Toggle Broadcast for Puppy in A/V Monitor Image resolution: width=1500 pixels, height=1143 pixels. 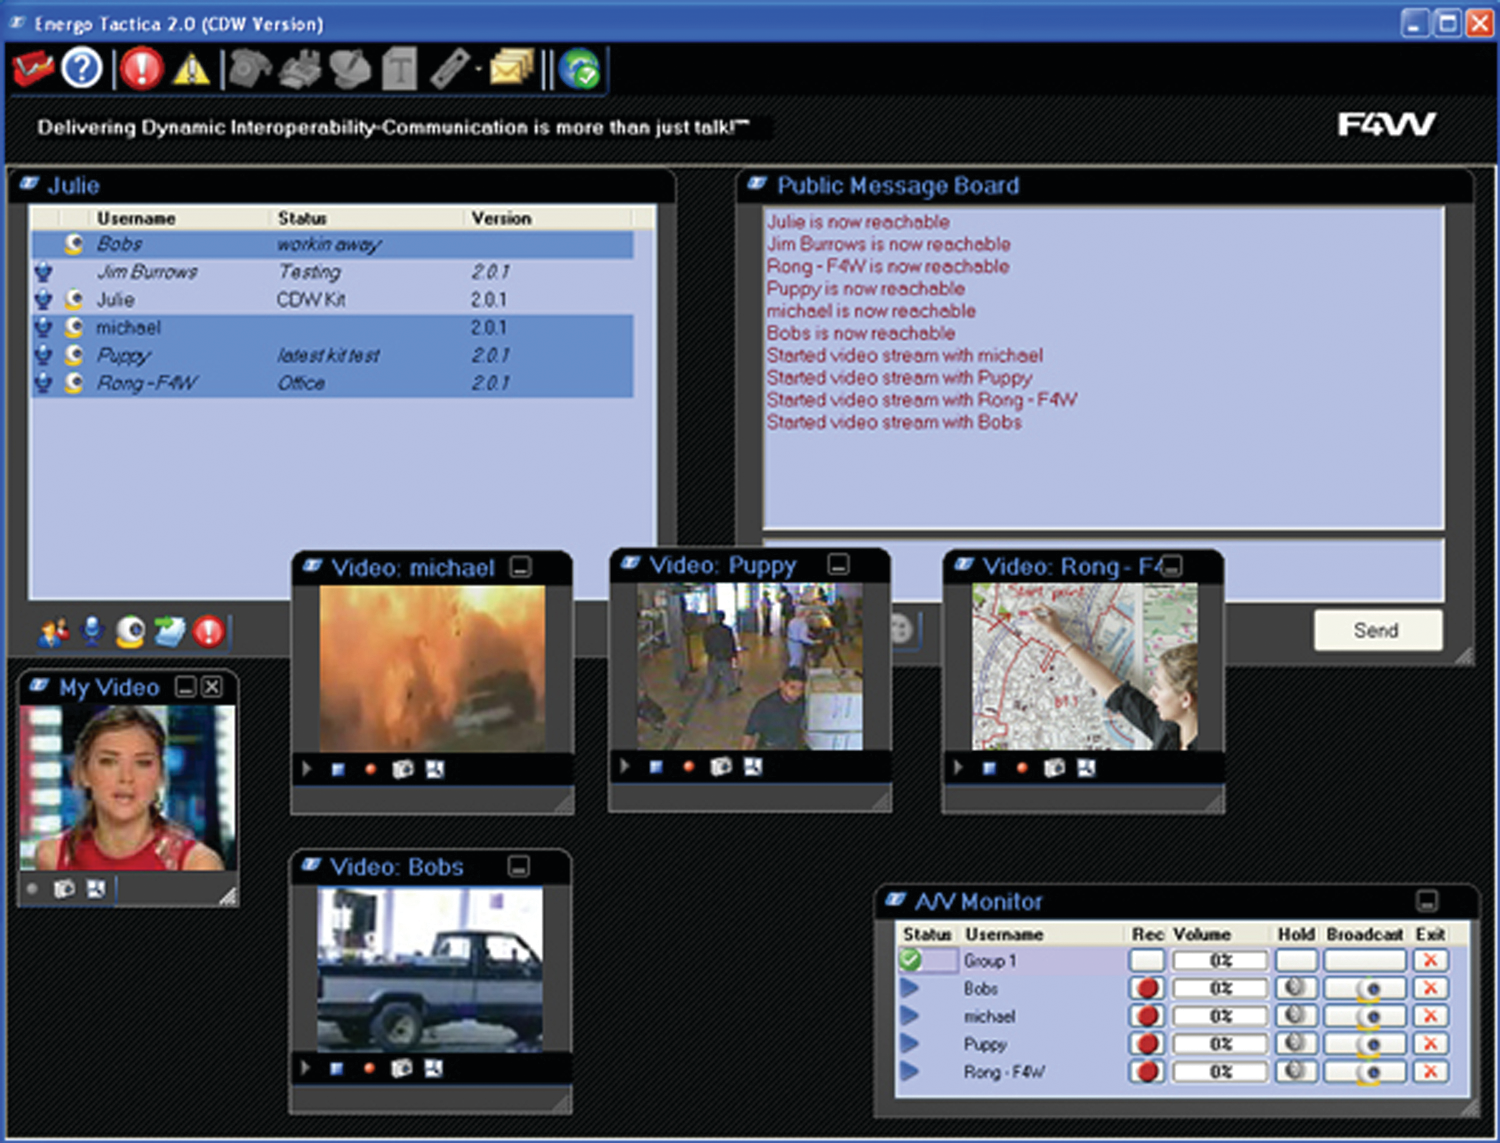click(x=1365, y=1044)
